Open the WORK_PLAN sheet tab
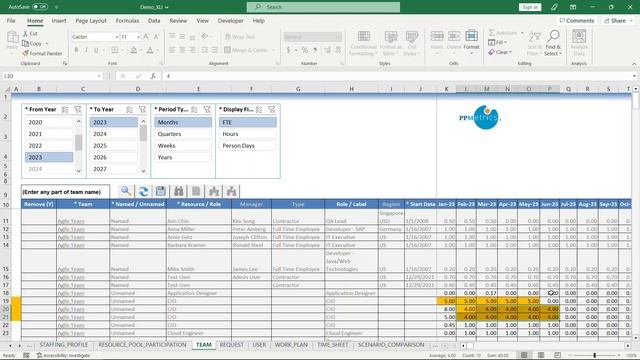 291,345
